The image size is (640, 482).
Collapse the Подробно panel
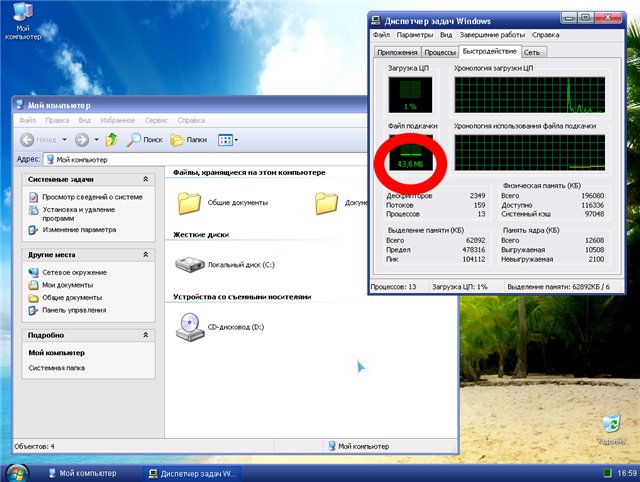click(145, 335)
